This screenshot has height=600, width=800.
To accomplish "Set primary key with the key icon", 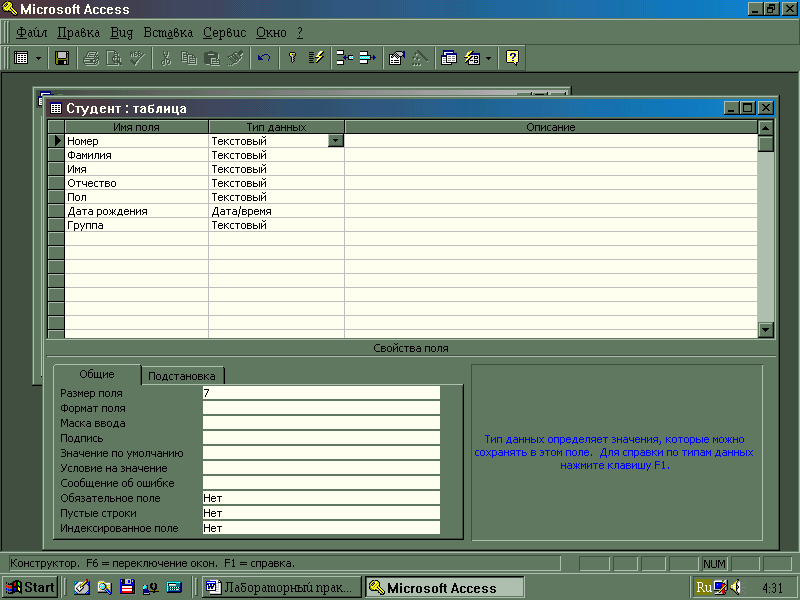I will [292, 58].
